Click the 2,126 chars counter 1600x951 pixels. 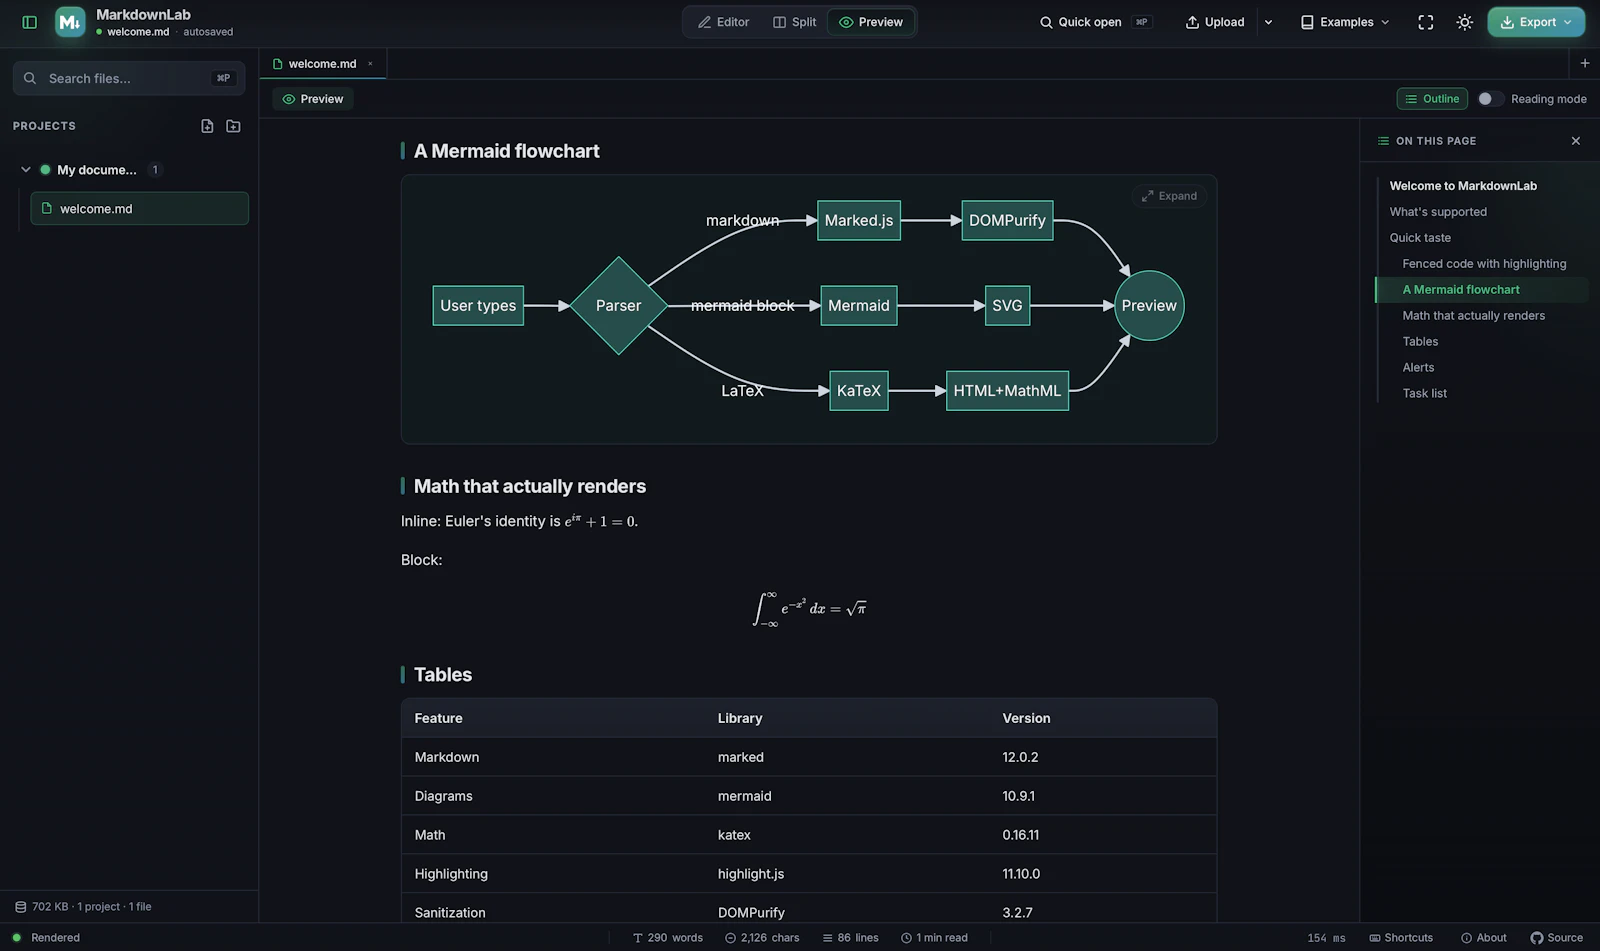762,938
